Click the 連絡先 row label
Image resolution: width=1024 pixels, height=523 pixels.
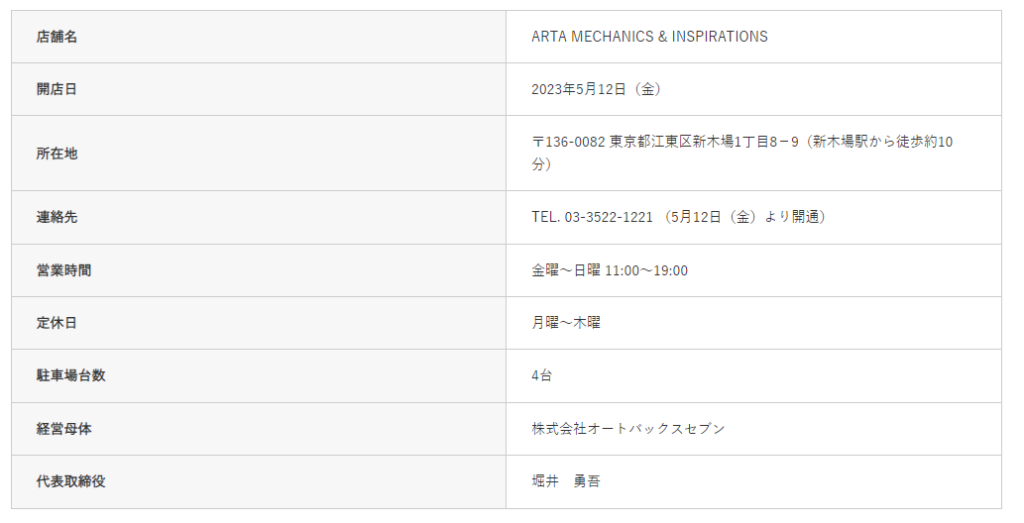[x=57, y=217]
